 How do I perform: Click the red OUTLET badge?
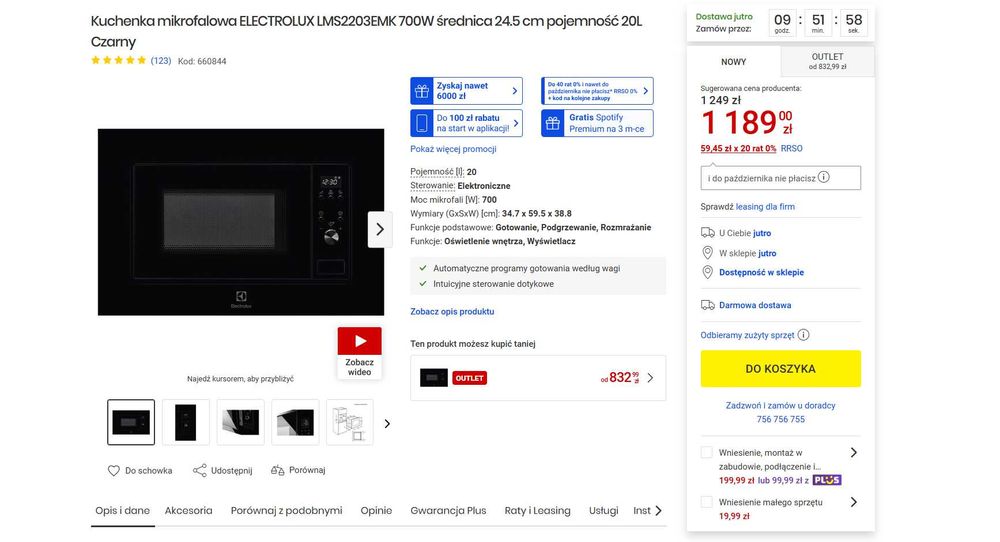pos(469,378)
